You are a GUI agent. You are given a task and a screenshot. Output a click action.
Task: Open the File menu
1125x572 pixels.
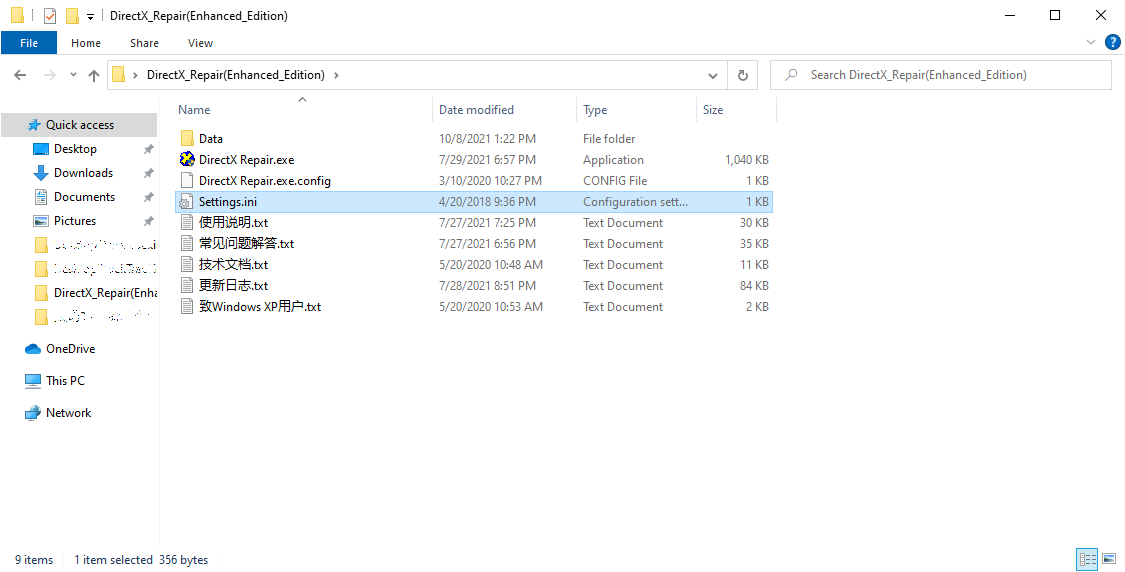[29, 43]
